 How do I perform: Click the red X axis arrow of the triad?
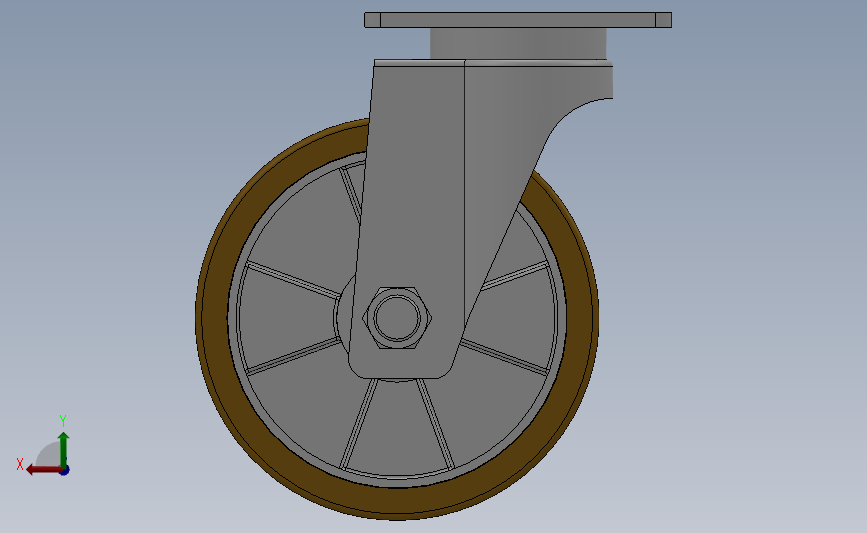click(x=44, y=470)
